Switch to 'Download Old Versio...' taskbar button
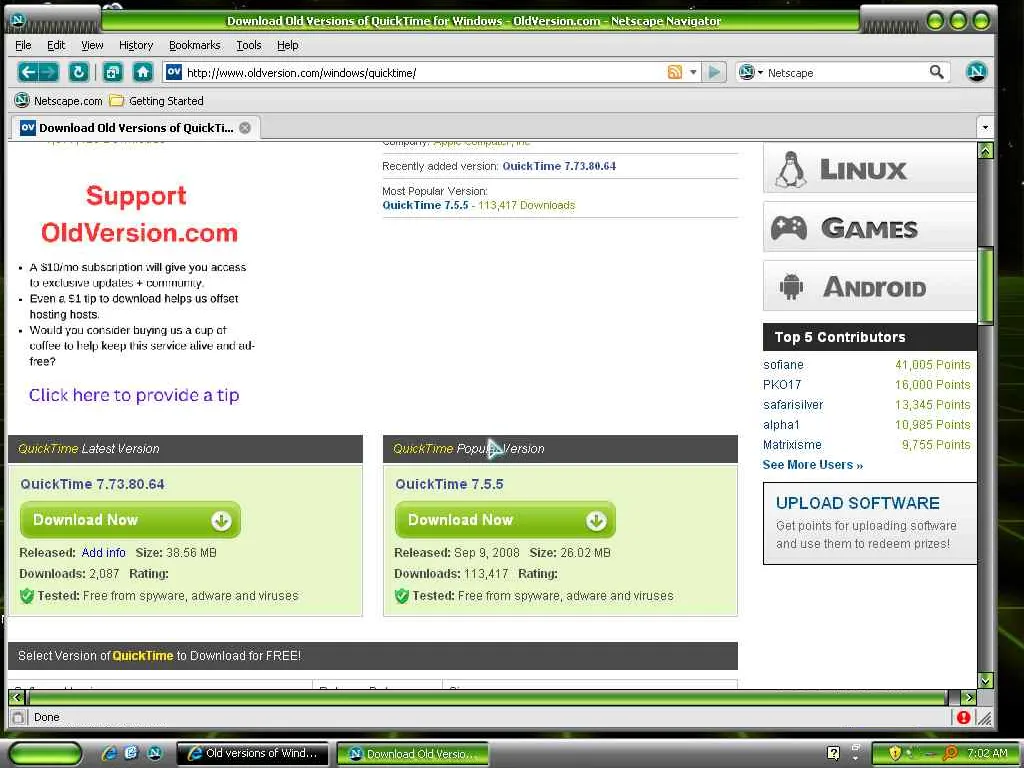The height and width of the screenshot is (768, 1024). pyautogui.click(x=413, y=753)
